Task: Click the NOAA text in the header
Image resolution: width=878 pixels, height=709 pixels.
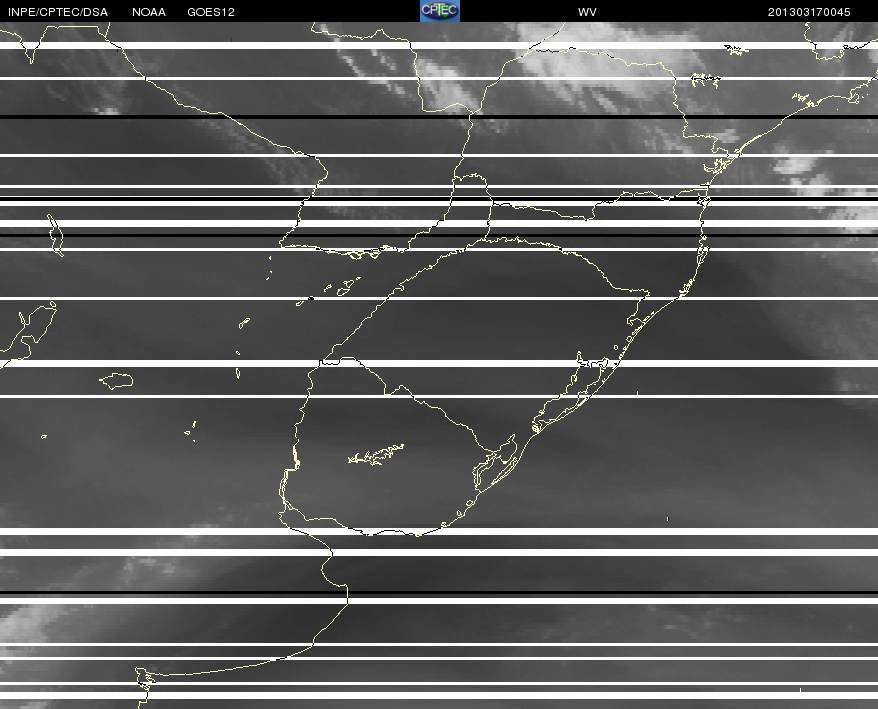Action: [149, 12]
